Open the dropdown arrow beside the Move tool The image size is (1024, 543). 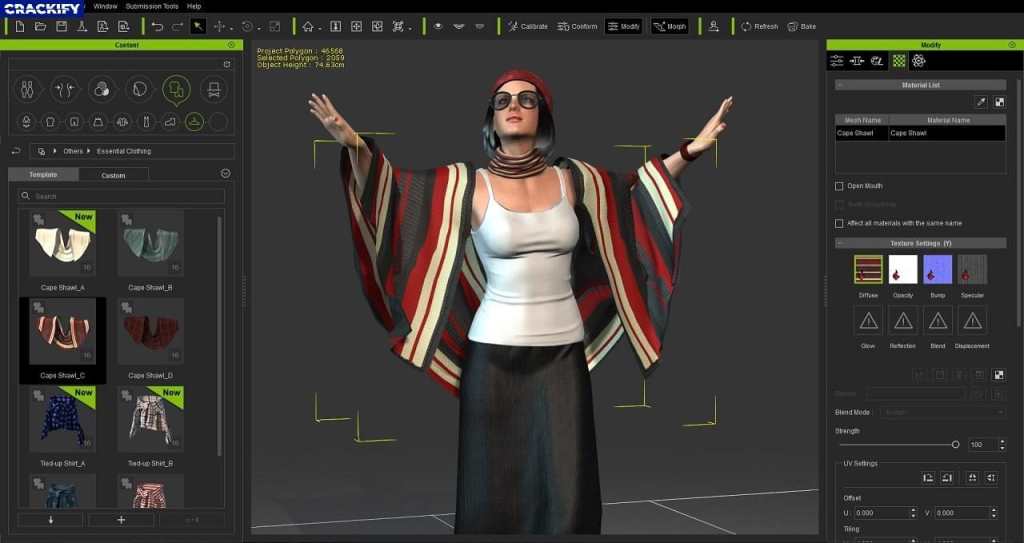[231, 29]
